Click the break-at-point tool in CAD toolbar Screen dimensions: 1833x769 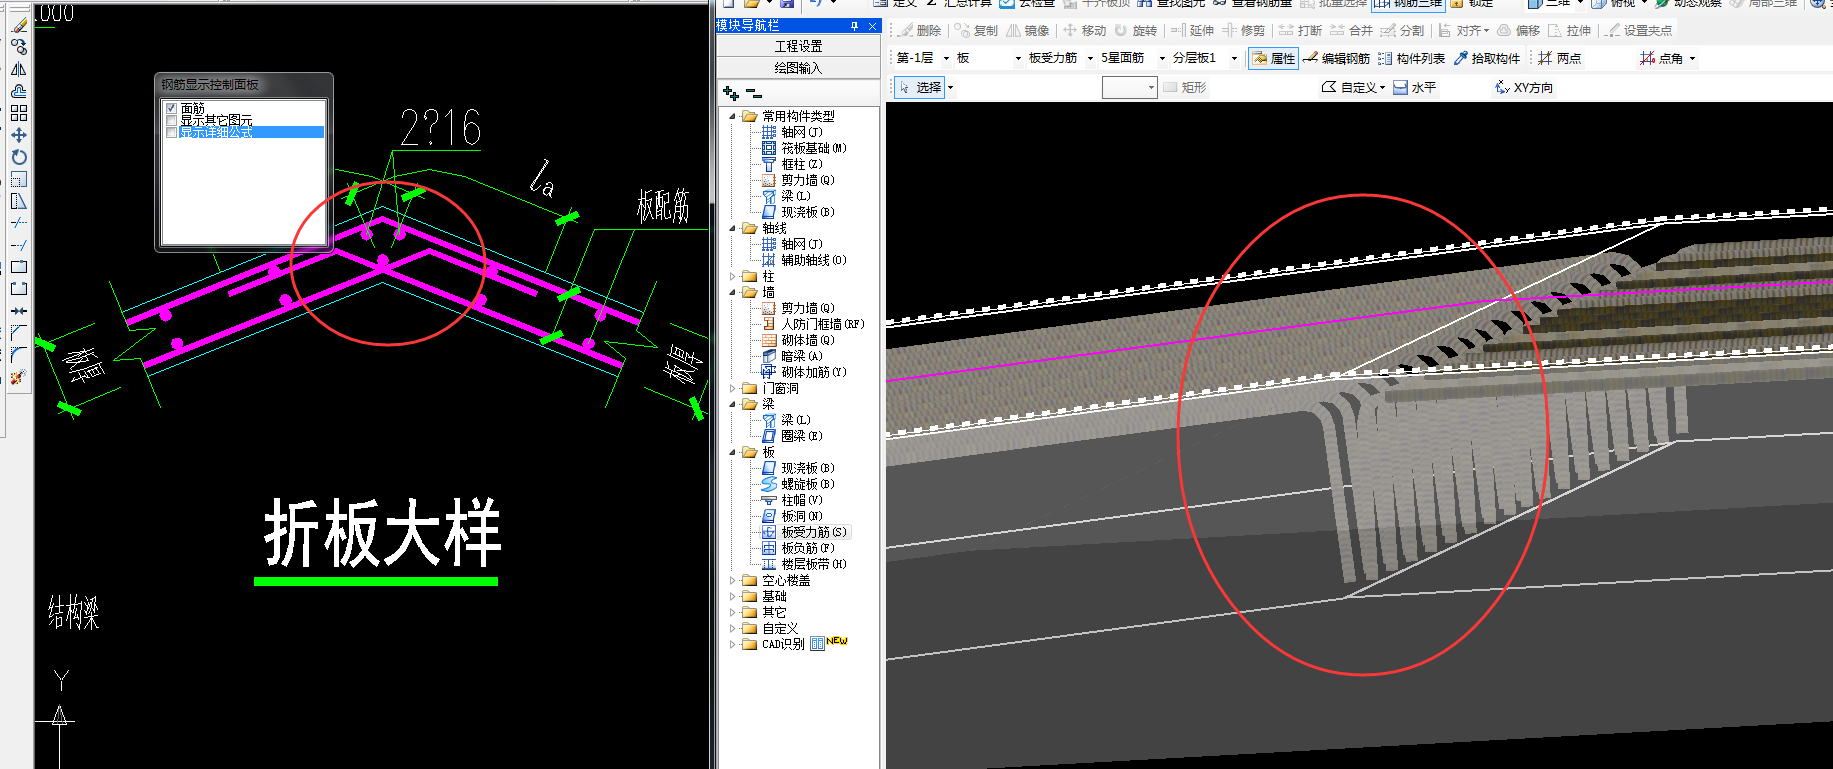click(19, 267)
